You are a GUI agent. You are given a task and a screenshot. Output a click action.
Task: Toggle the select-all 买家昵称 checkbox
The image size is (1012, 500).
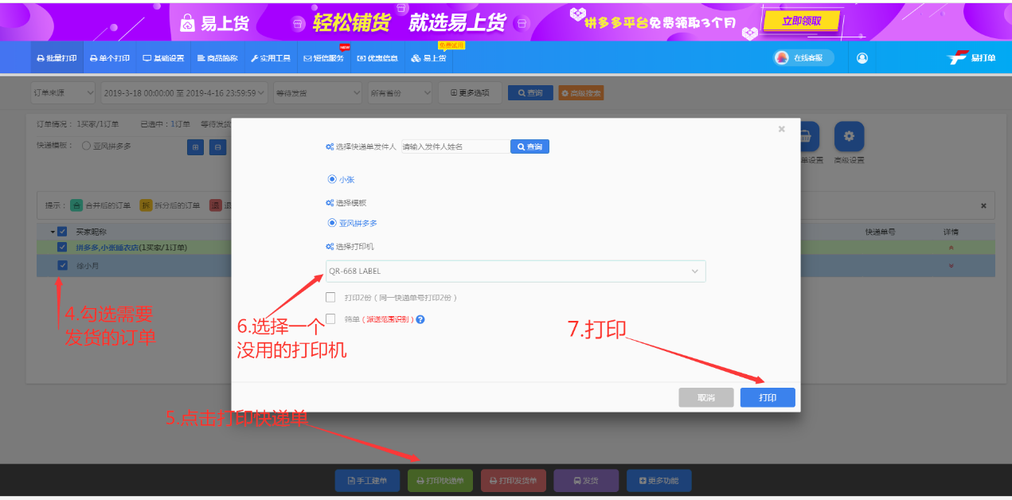tap(62, 232)
